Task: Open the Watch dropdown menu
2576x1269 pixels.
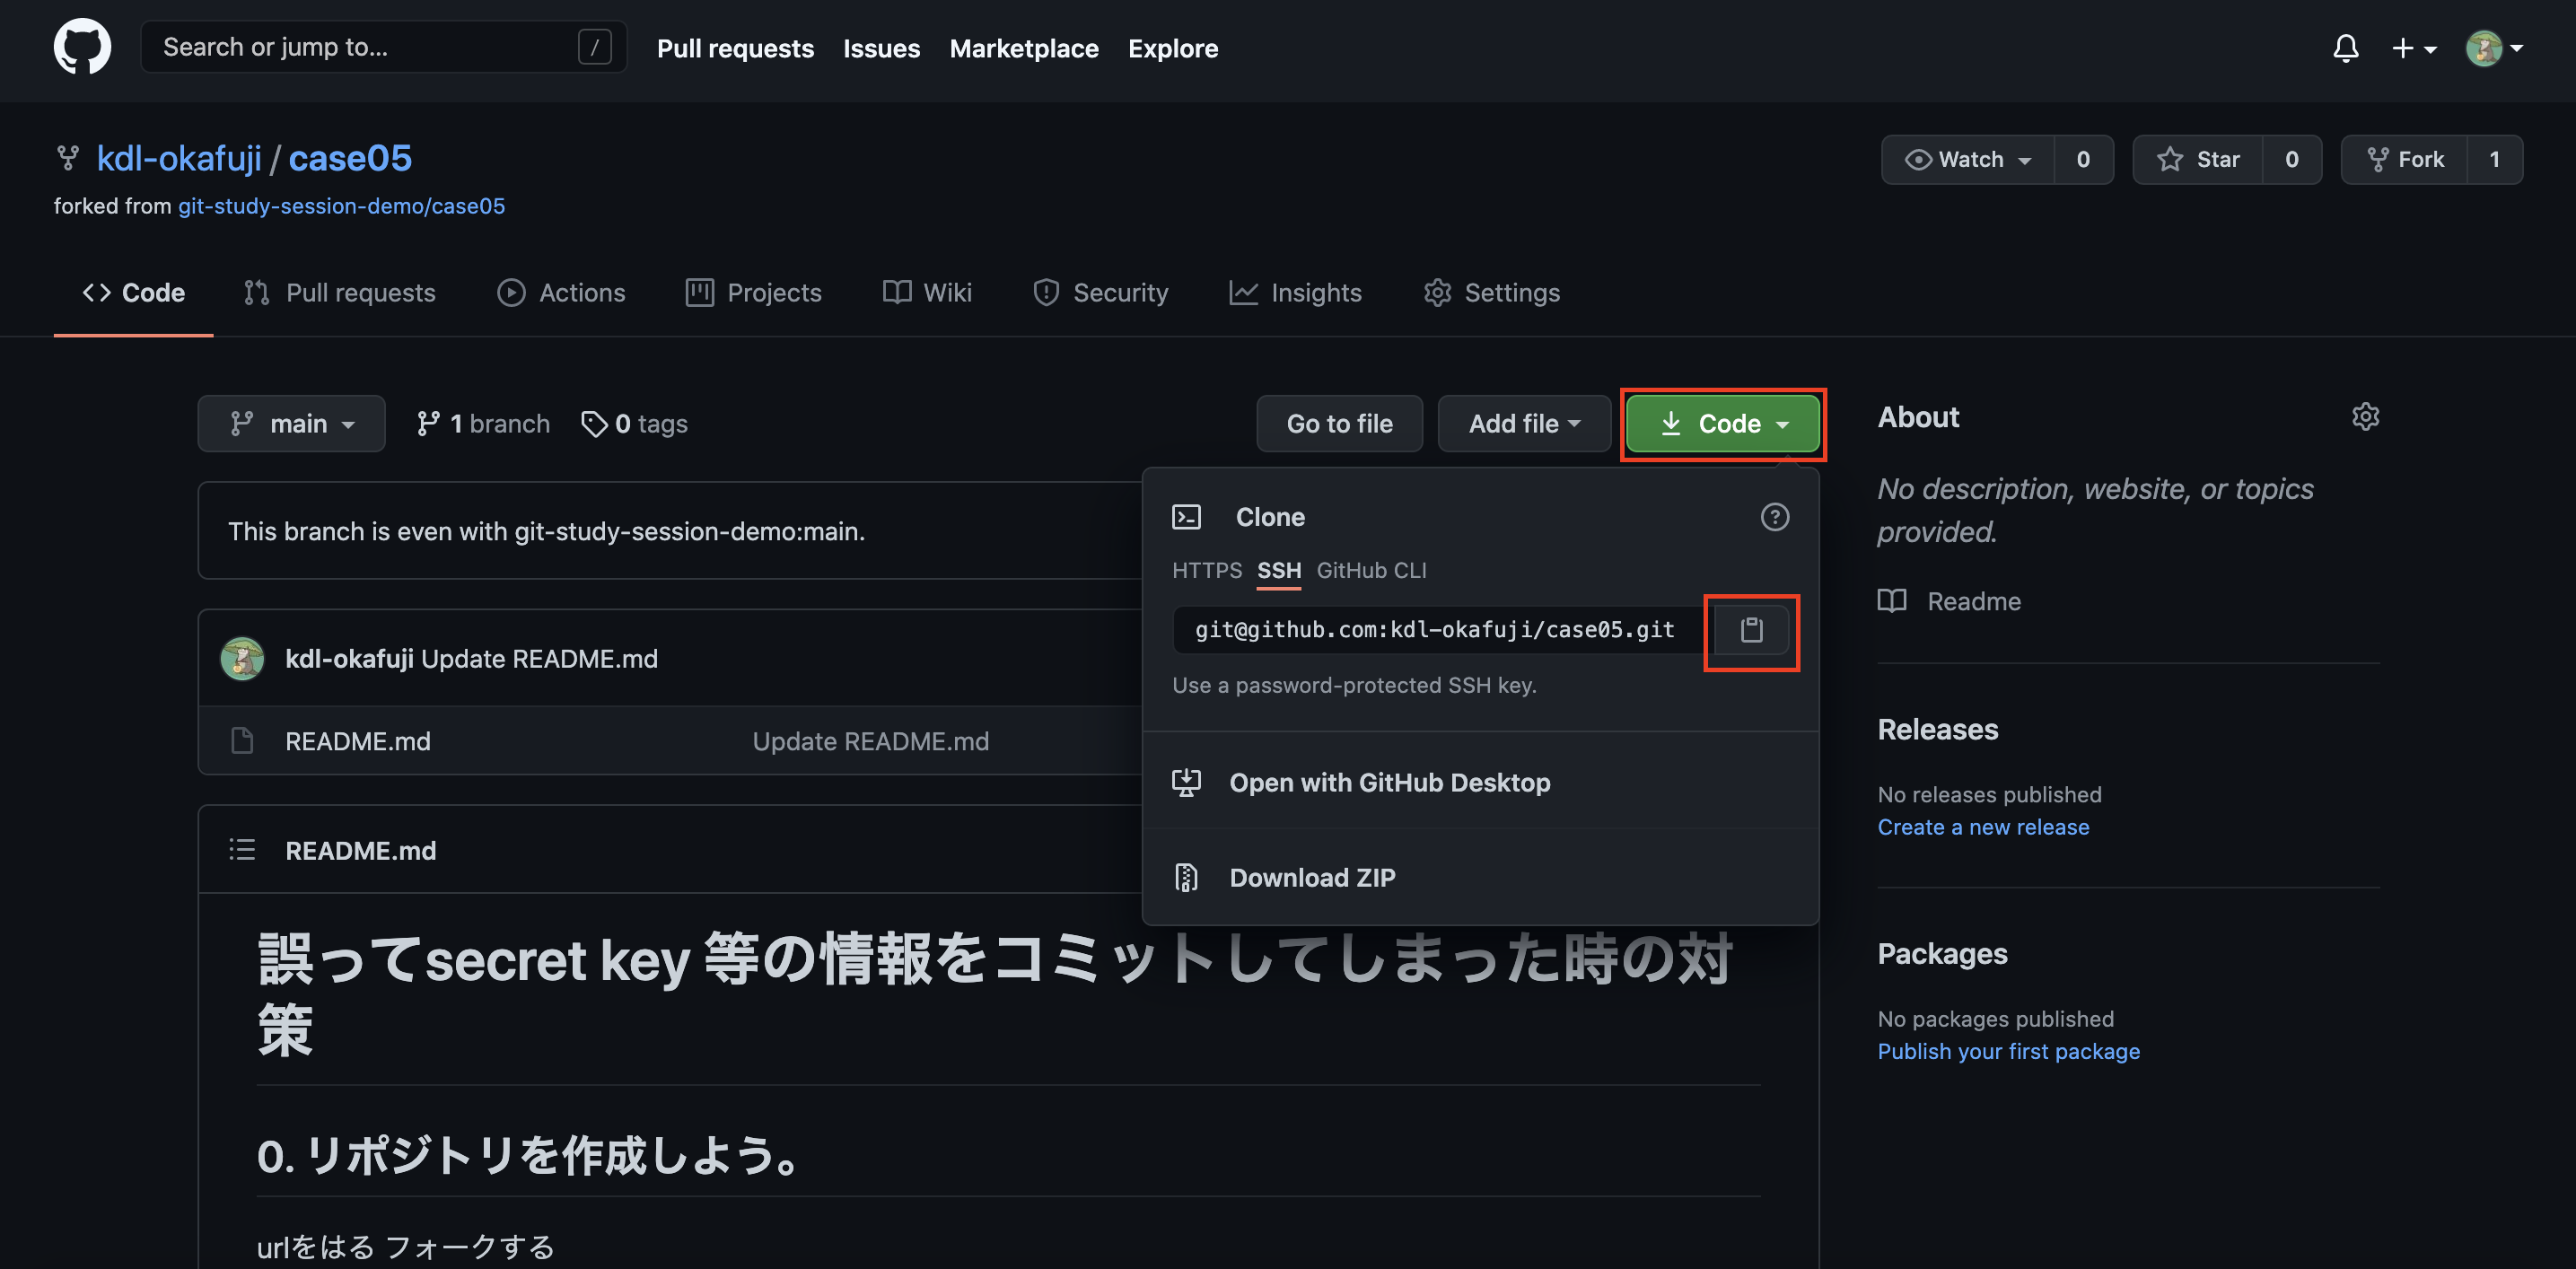Action: pos(1967,159)
